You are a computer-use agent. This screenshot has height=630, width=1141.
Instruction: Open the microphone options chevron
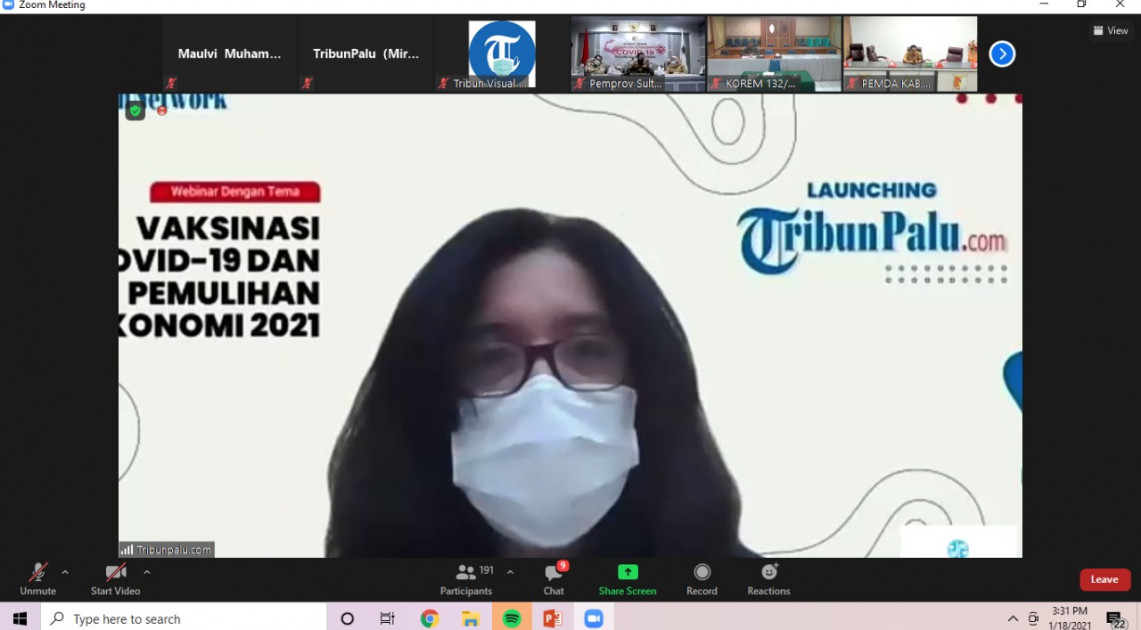pos(63,572)
